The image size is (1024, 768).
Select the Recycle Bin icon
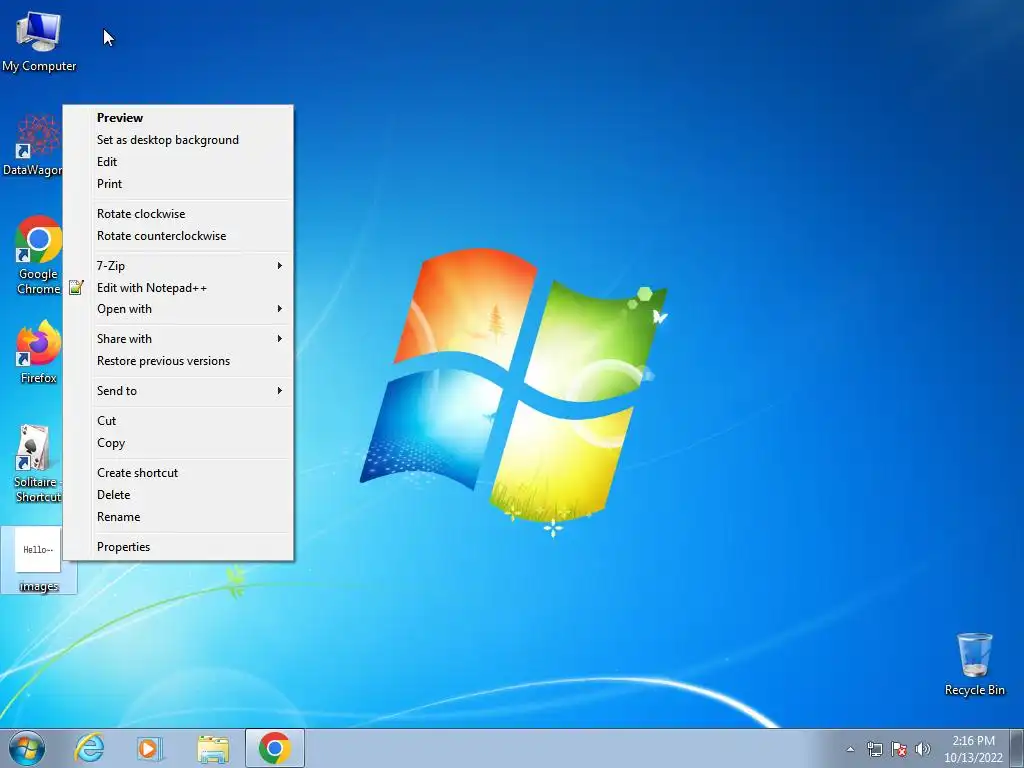[974, 664]
